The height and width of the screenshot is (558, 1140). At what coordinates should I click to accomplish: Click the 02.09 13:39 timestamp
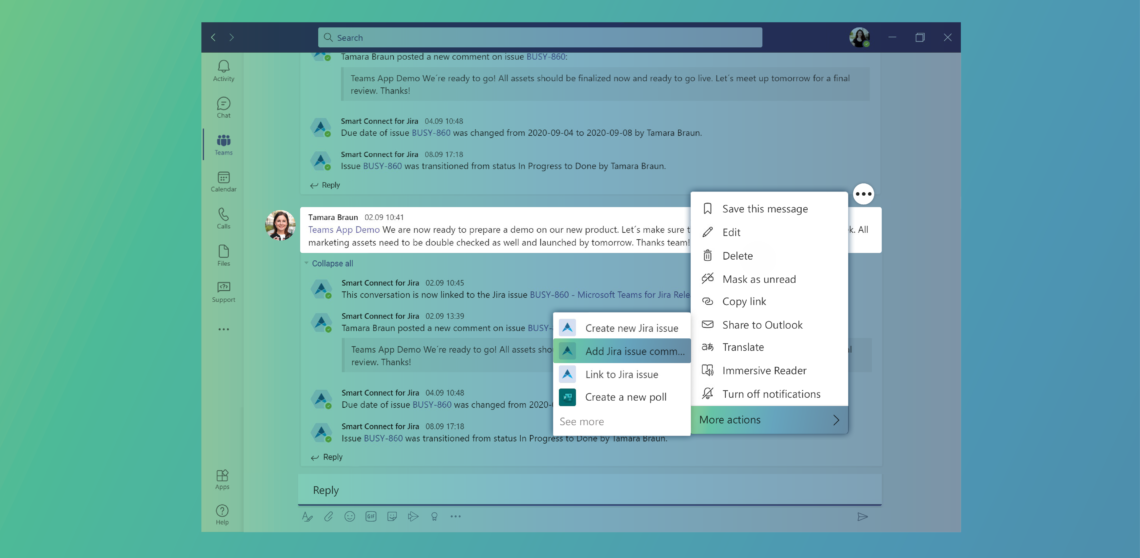(x=444, y=316)
